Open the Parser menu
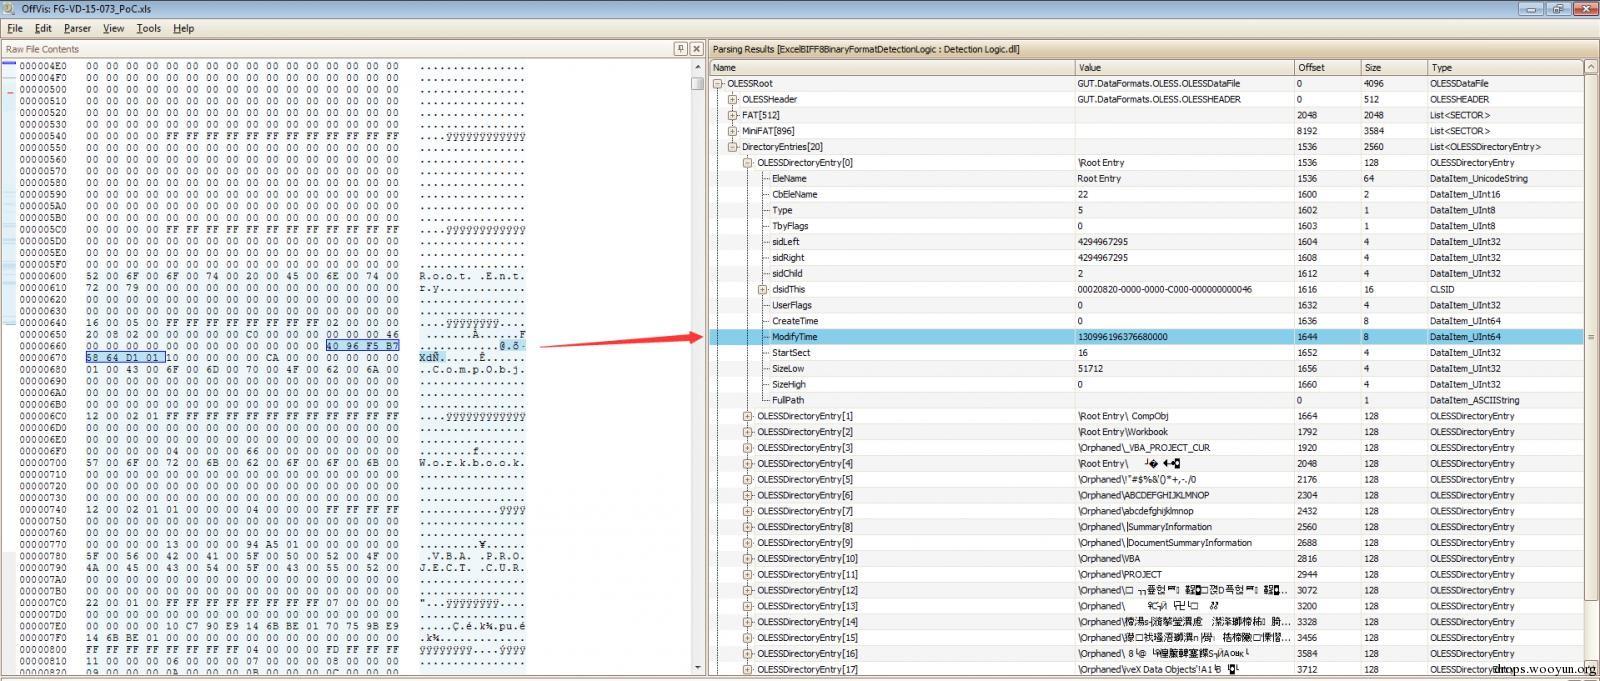The height and width of the screenshot is (681, 1600). coord(77,28)
